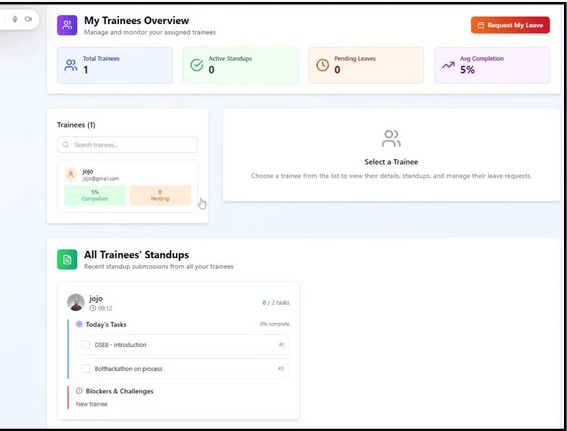The height and width of the screenshot is (431, 567).
Task: Open the Active Standups stat card
Action: coord(240,65)
